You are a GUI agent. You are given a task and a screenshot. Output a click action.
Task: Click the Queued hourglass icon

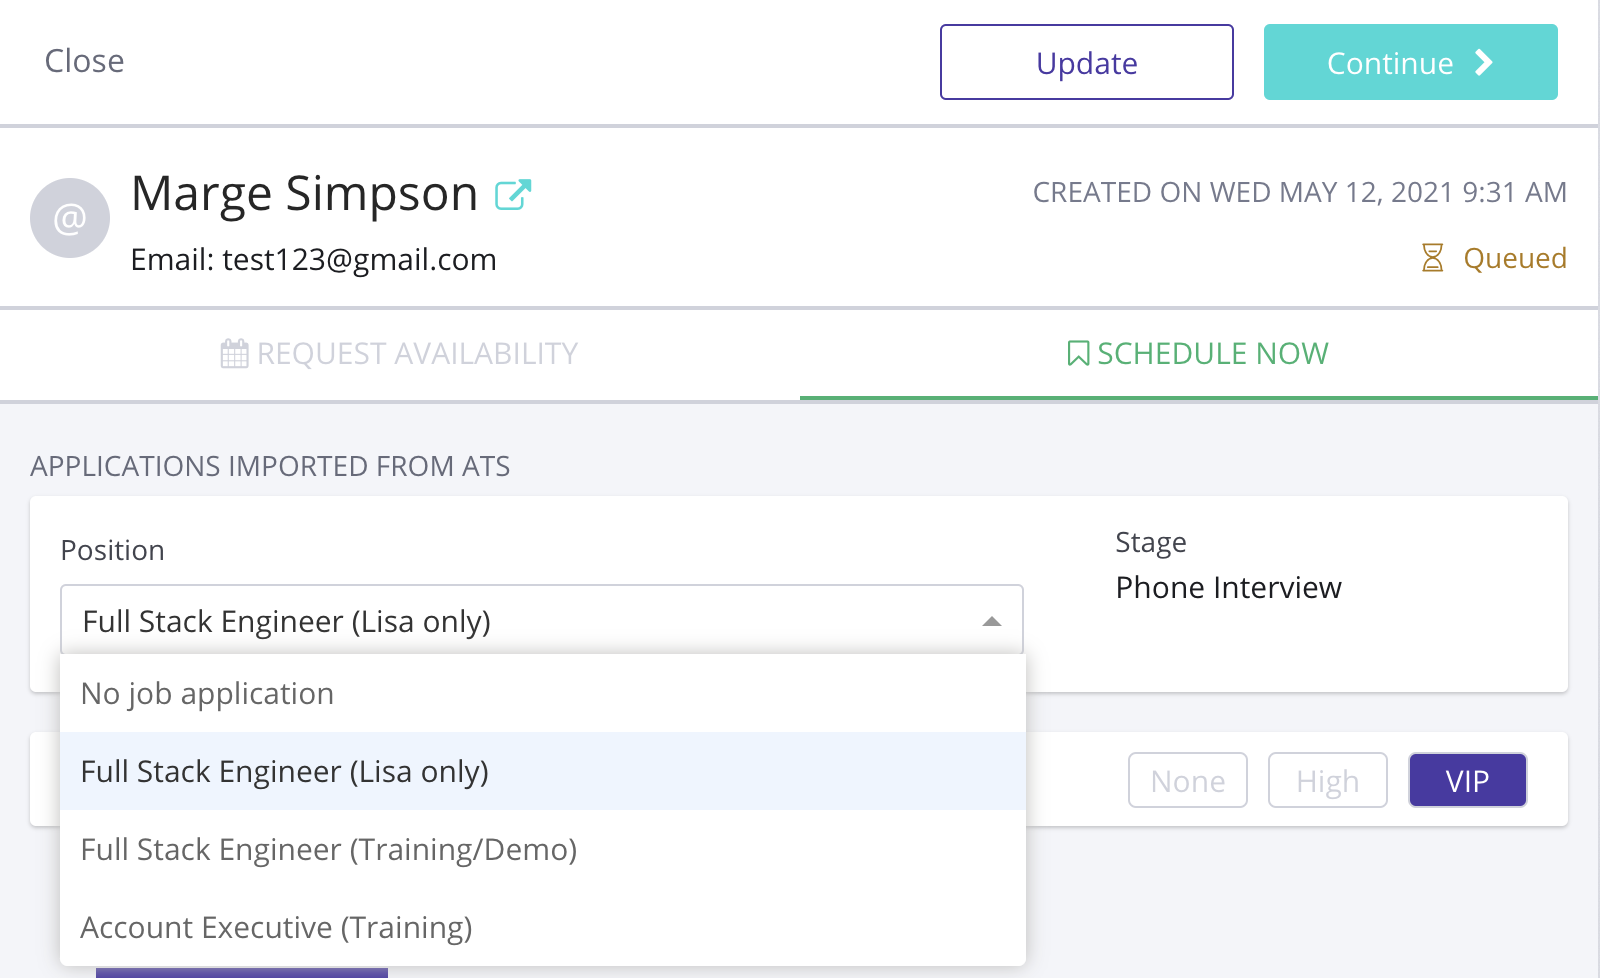(x=1432, y=258)
